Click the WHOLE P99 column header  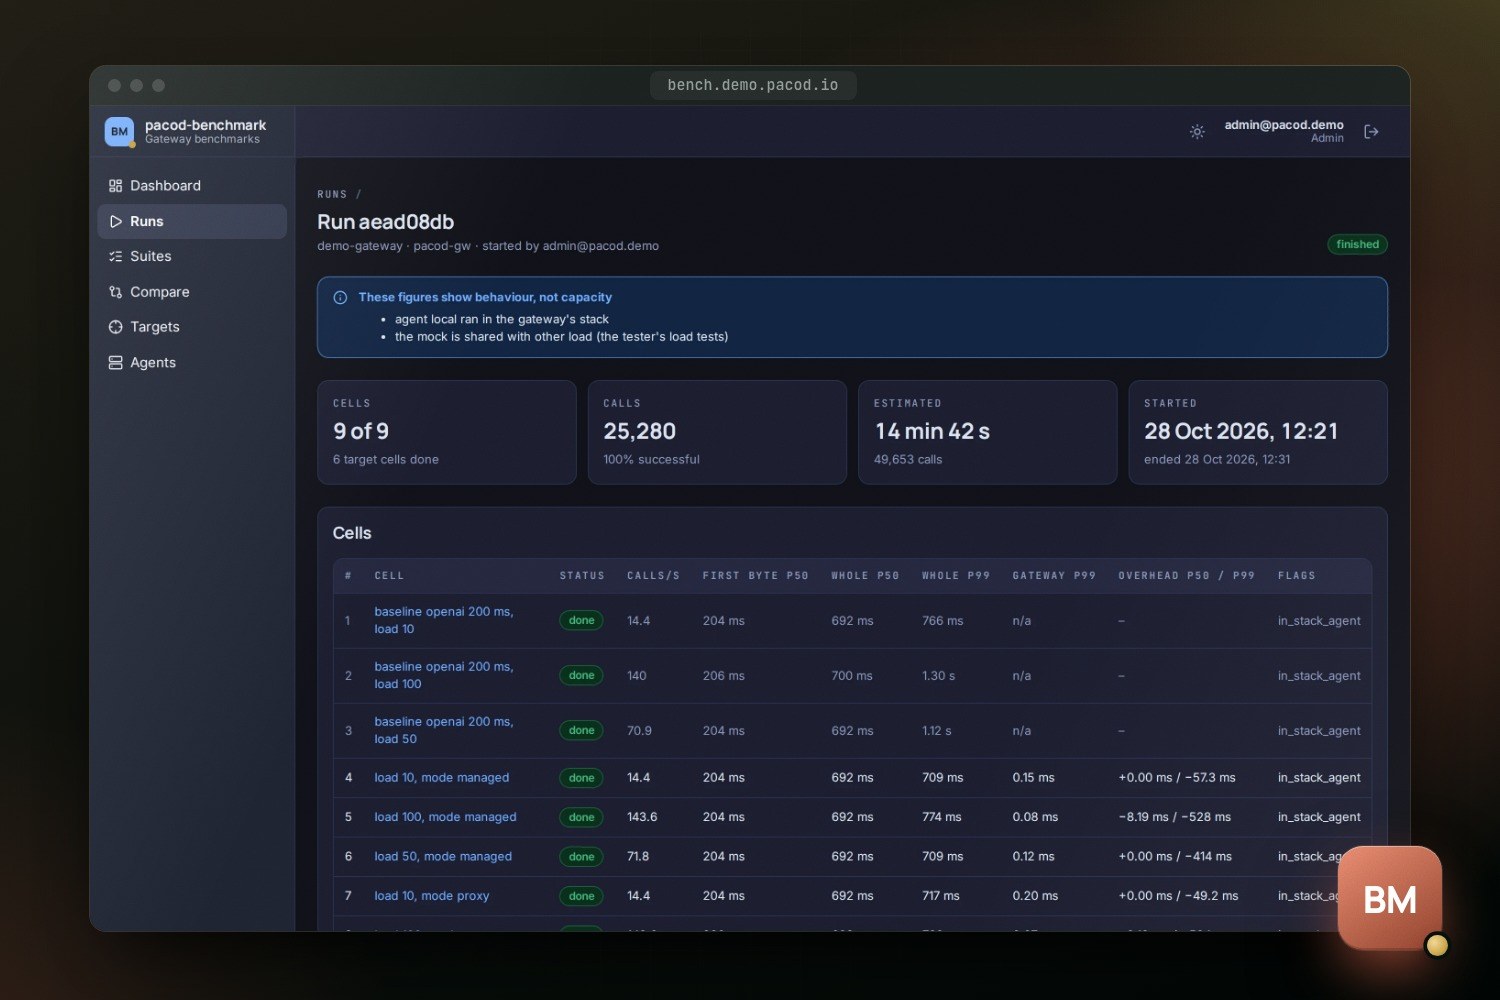click(x=956, y=576)
